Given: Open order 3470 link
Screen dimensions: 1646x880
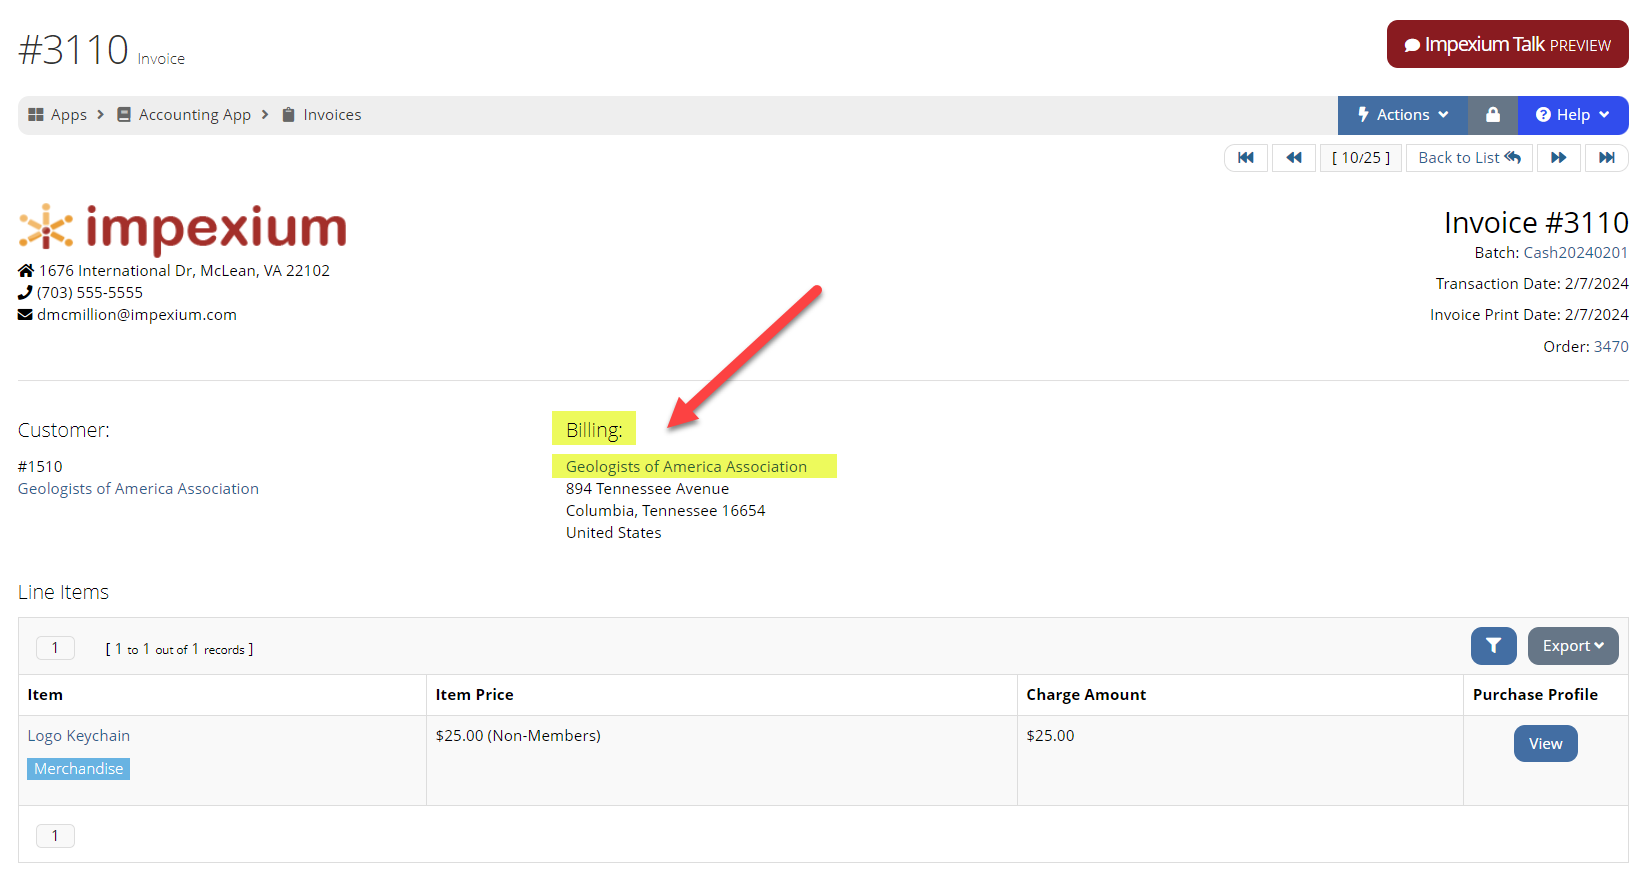Looking at the screenshot, I should [1611, 347].
